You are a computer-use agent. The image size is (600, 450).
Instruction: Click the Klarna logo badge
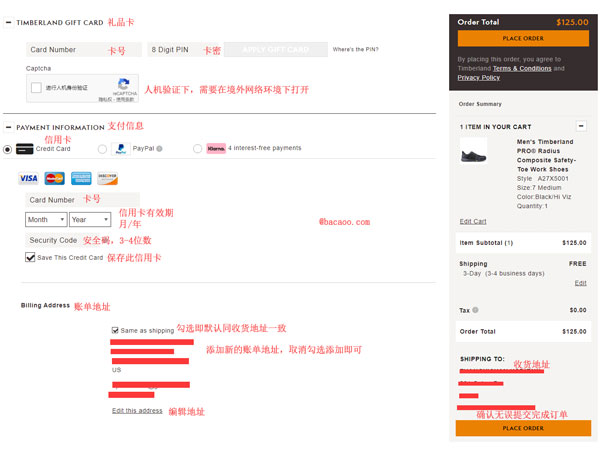pyautogui.click(x=215, y=149)
